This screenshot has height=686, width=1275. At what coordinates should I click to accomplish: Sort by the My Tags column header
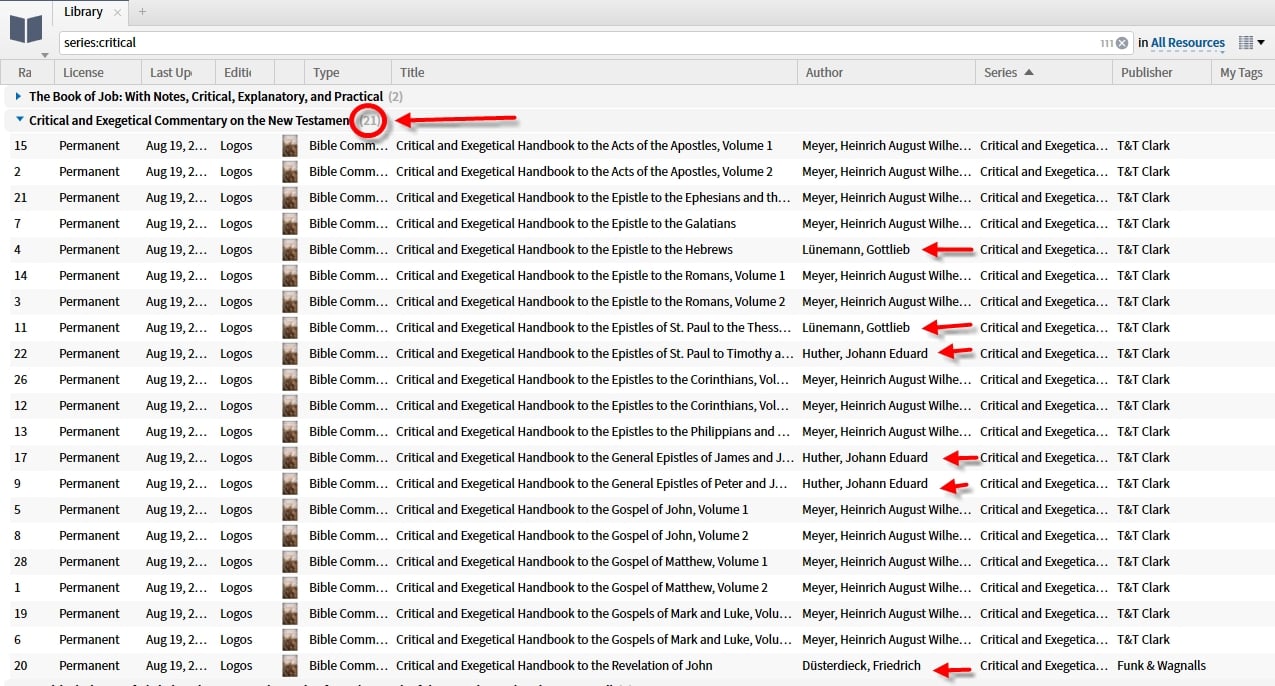pyautogui.click(x=1242, y=72)
